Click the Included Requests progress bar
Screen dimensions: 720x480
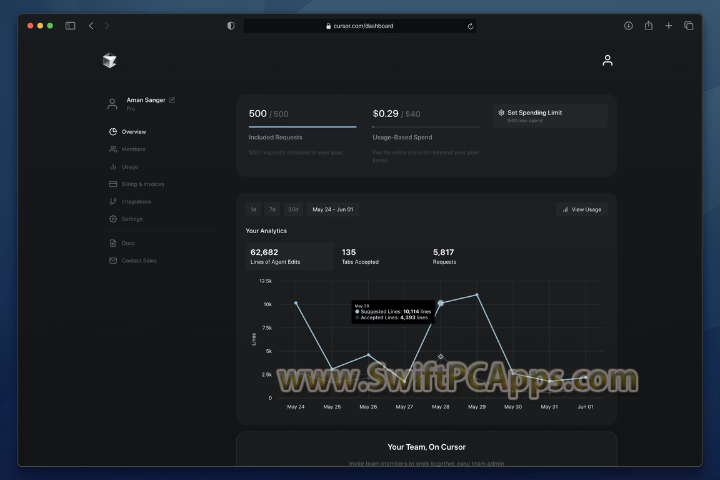303,126
